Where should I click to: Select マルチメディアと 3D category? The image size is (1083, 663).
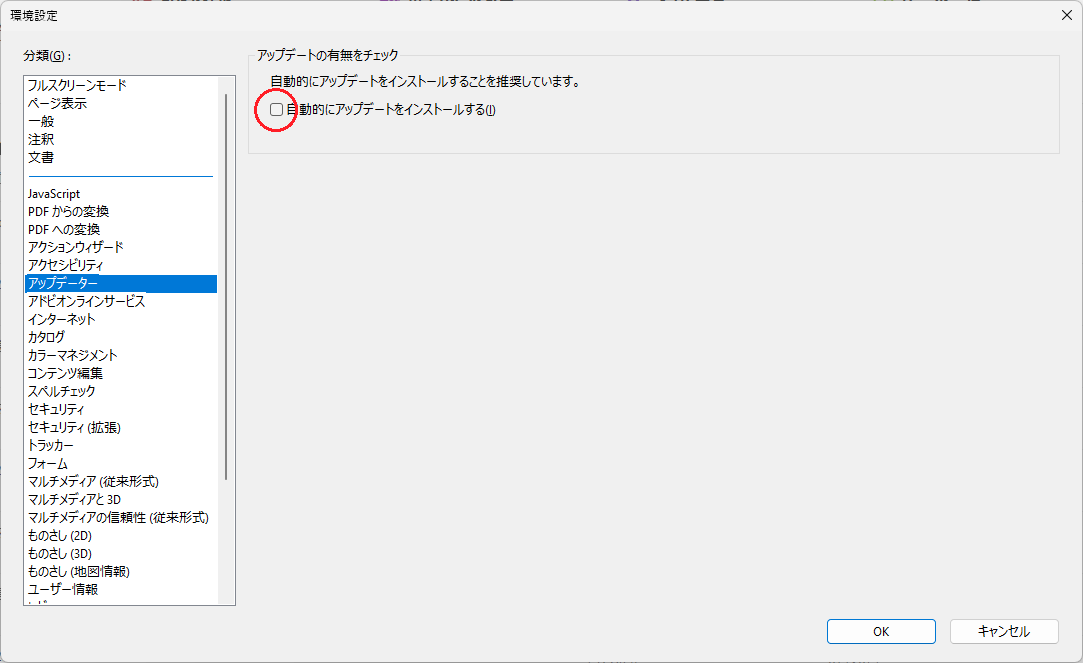[x=121, y=499]
